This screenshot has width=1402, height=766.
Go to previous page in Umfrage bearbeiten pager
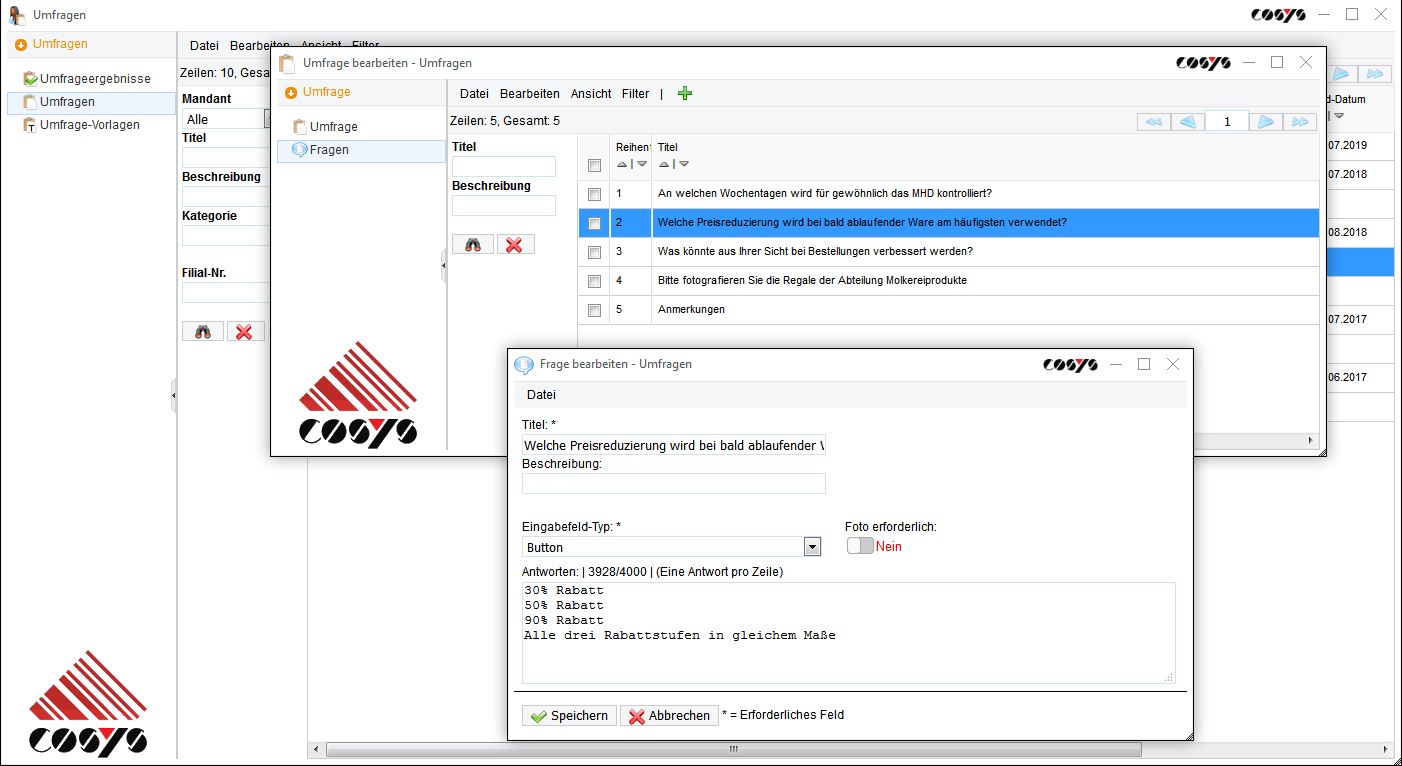tap(1187, 122)
